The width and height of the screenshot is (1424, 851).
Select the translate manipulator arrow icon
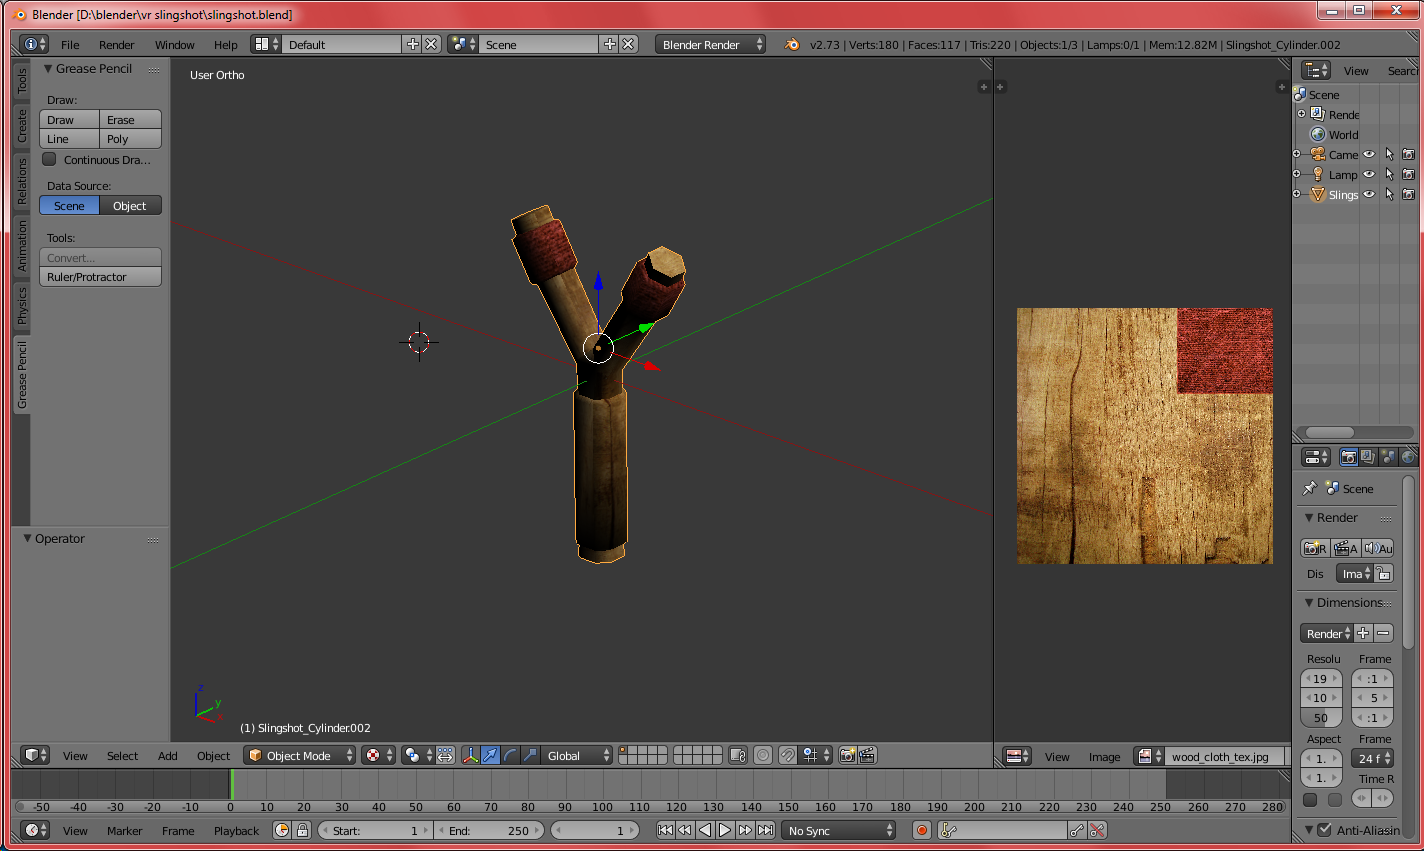[x=490, y=756]
